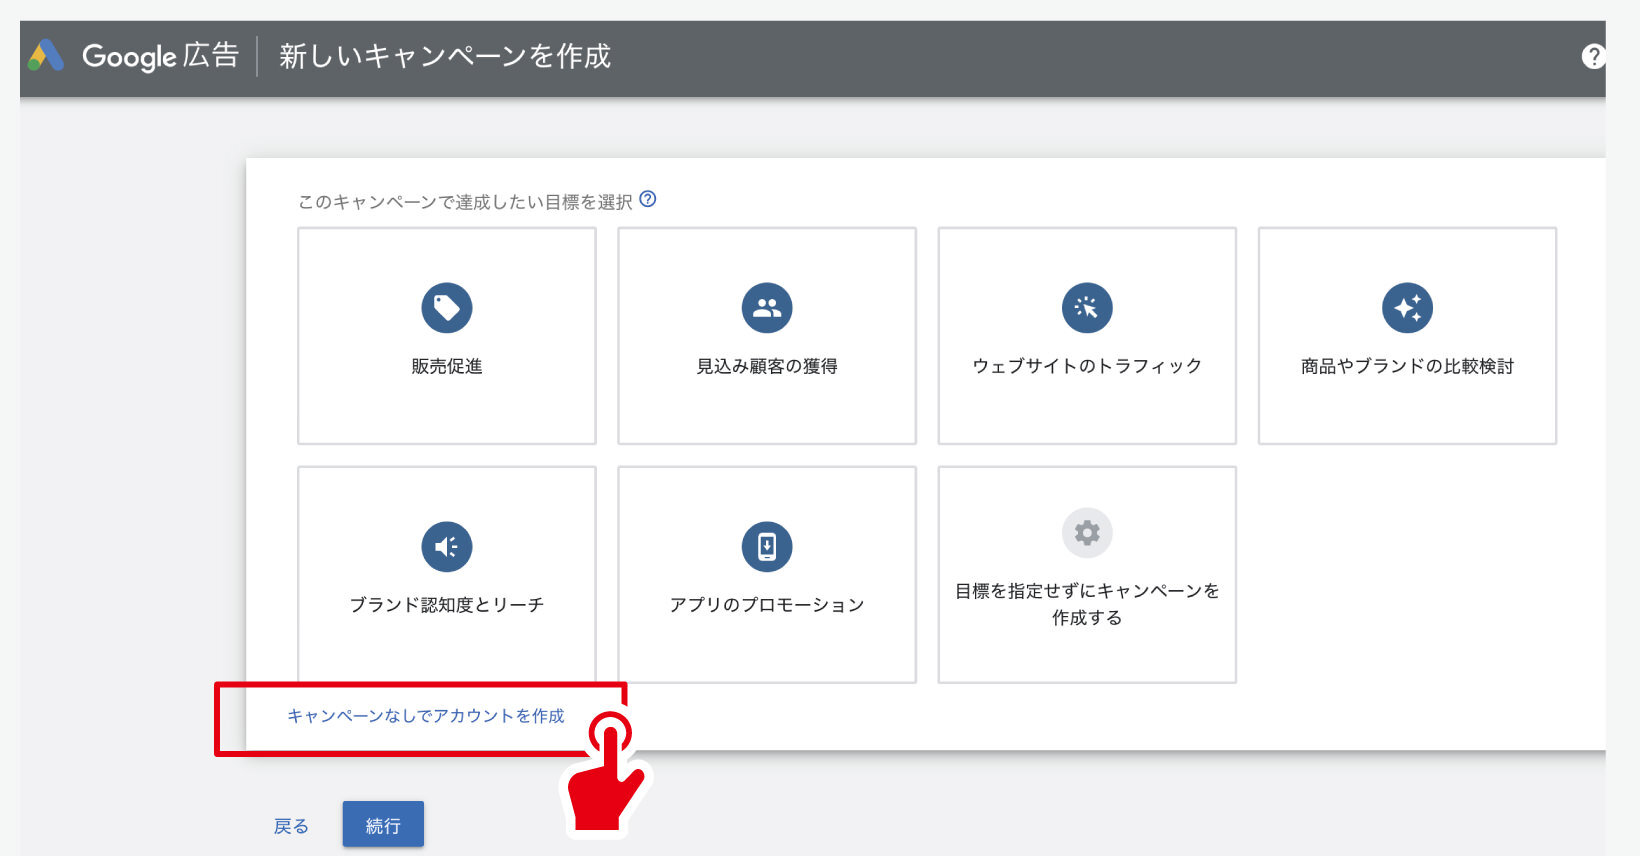Pick the ウェブサイトのトラフィック goal label

tap(1087, 366)
